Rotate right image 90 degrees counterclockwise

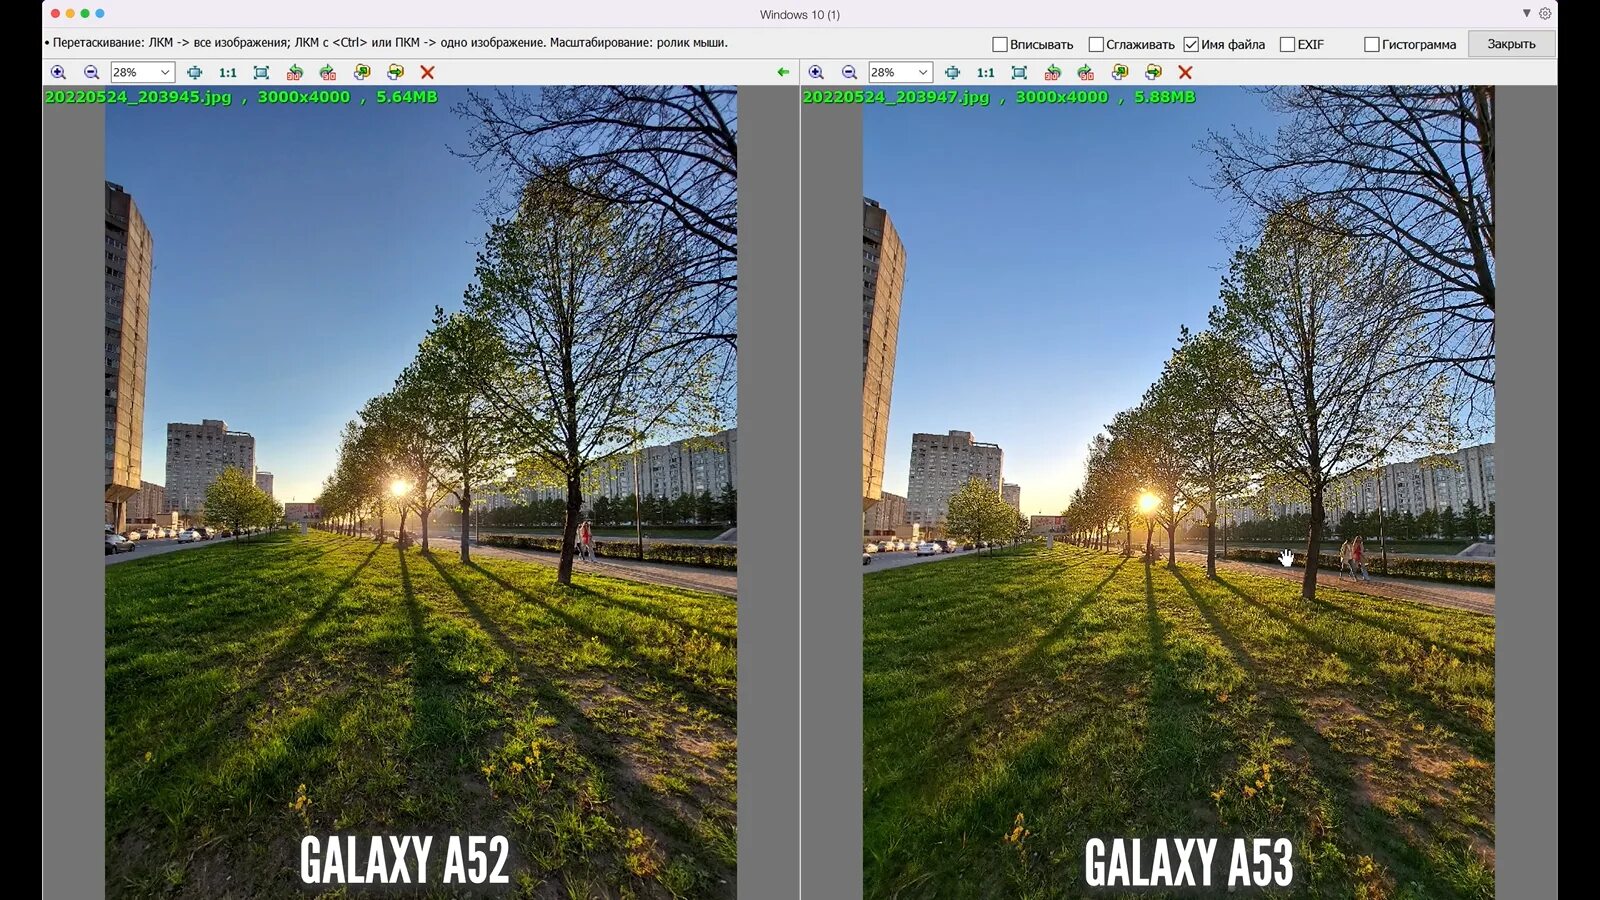[x=1052, y=72]
